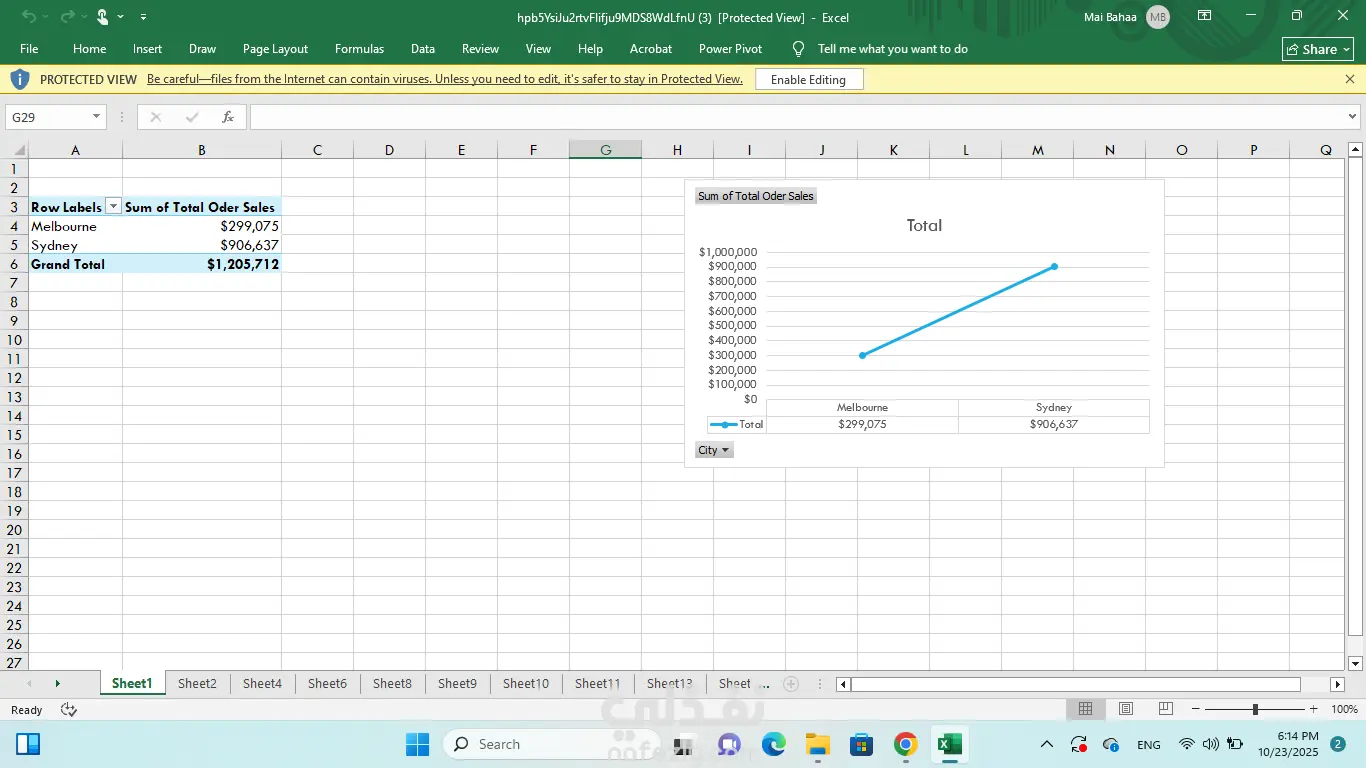This screenshot has width=1366, height=768.
Task: Click the Touch/Mouse Mode icon in Quick Access Toolbar
Action: [102, 17]
